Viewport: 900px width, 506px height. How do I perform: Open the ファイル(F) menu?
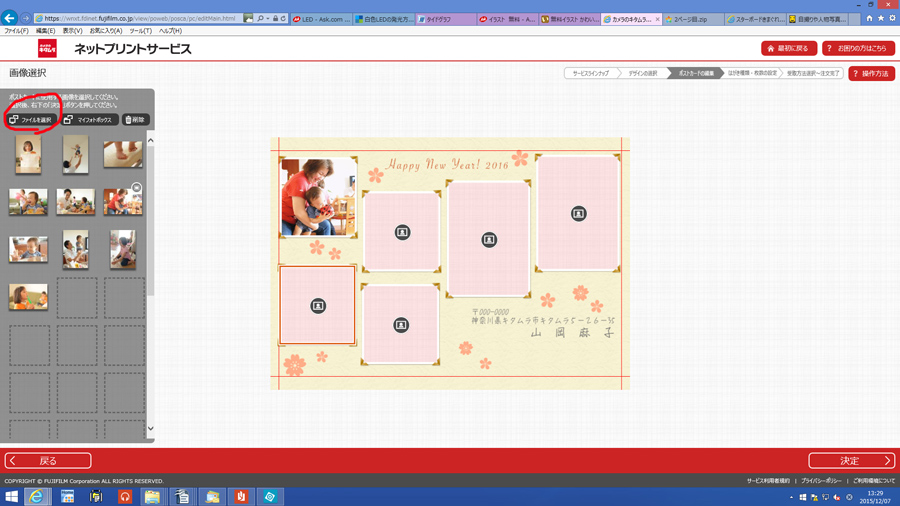[x=17, y=31]
